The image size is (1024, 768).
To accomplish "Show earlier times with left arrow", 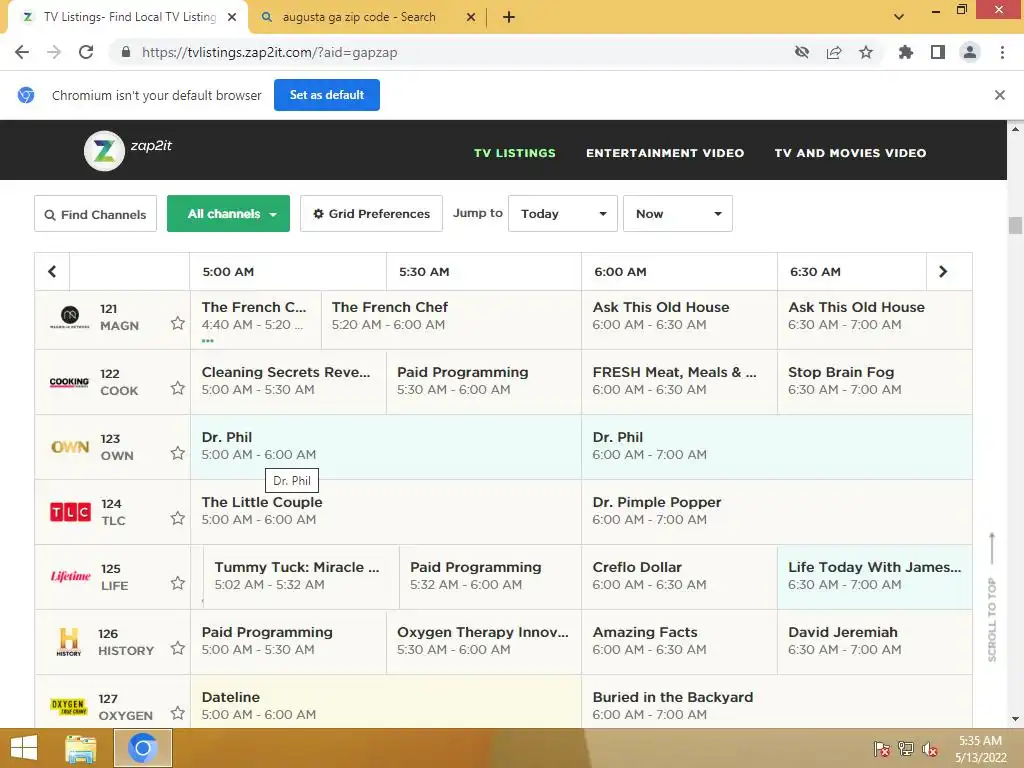I will point(52,272).
